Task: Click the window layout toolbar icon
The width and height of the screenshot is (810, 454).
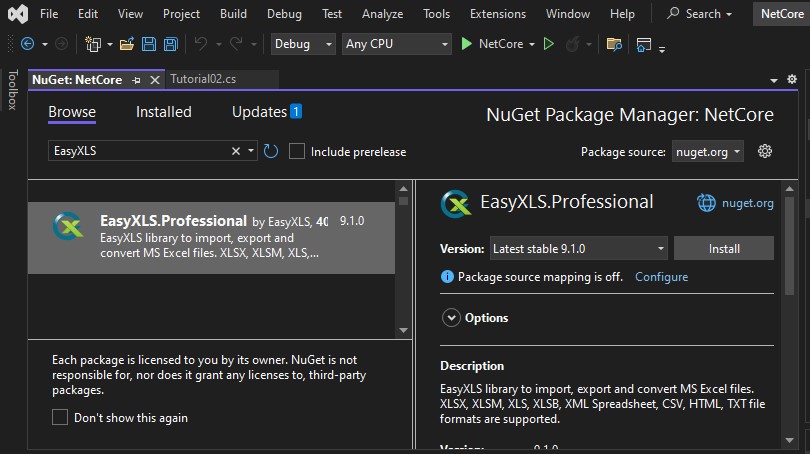Action: point(644,44)
